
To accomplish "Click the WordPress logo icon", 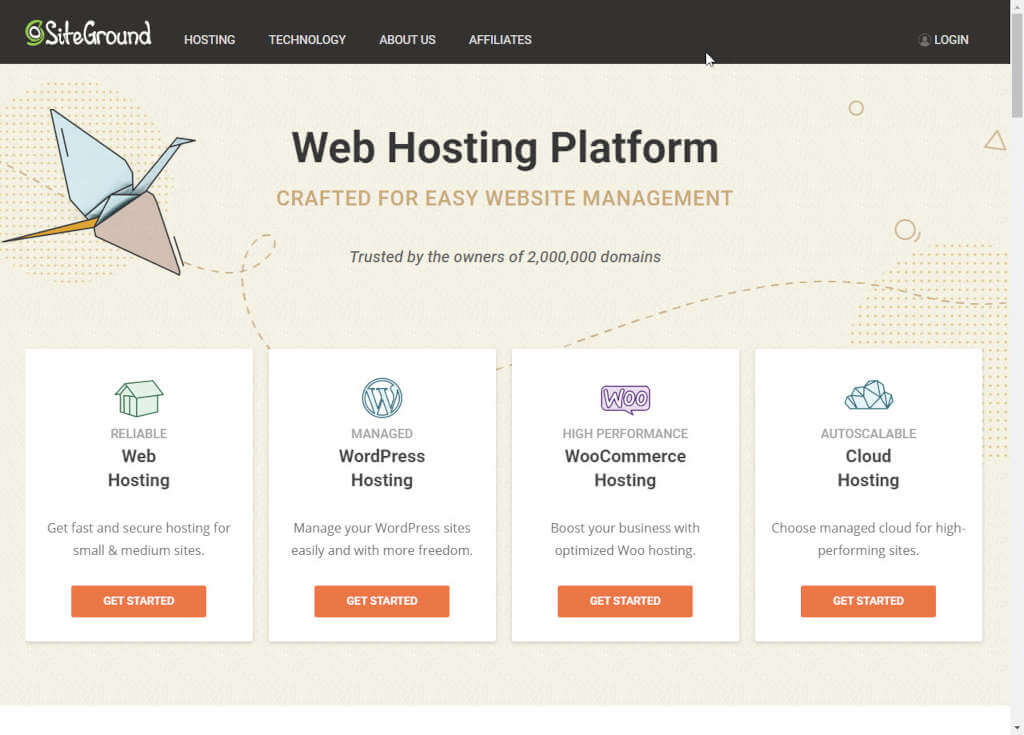I will 382,398.
